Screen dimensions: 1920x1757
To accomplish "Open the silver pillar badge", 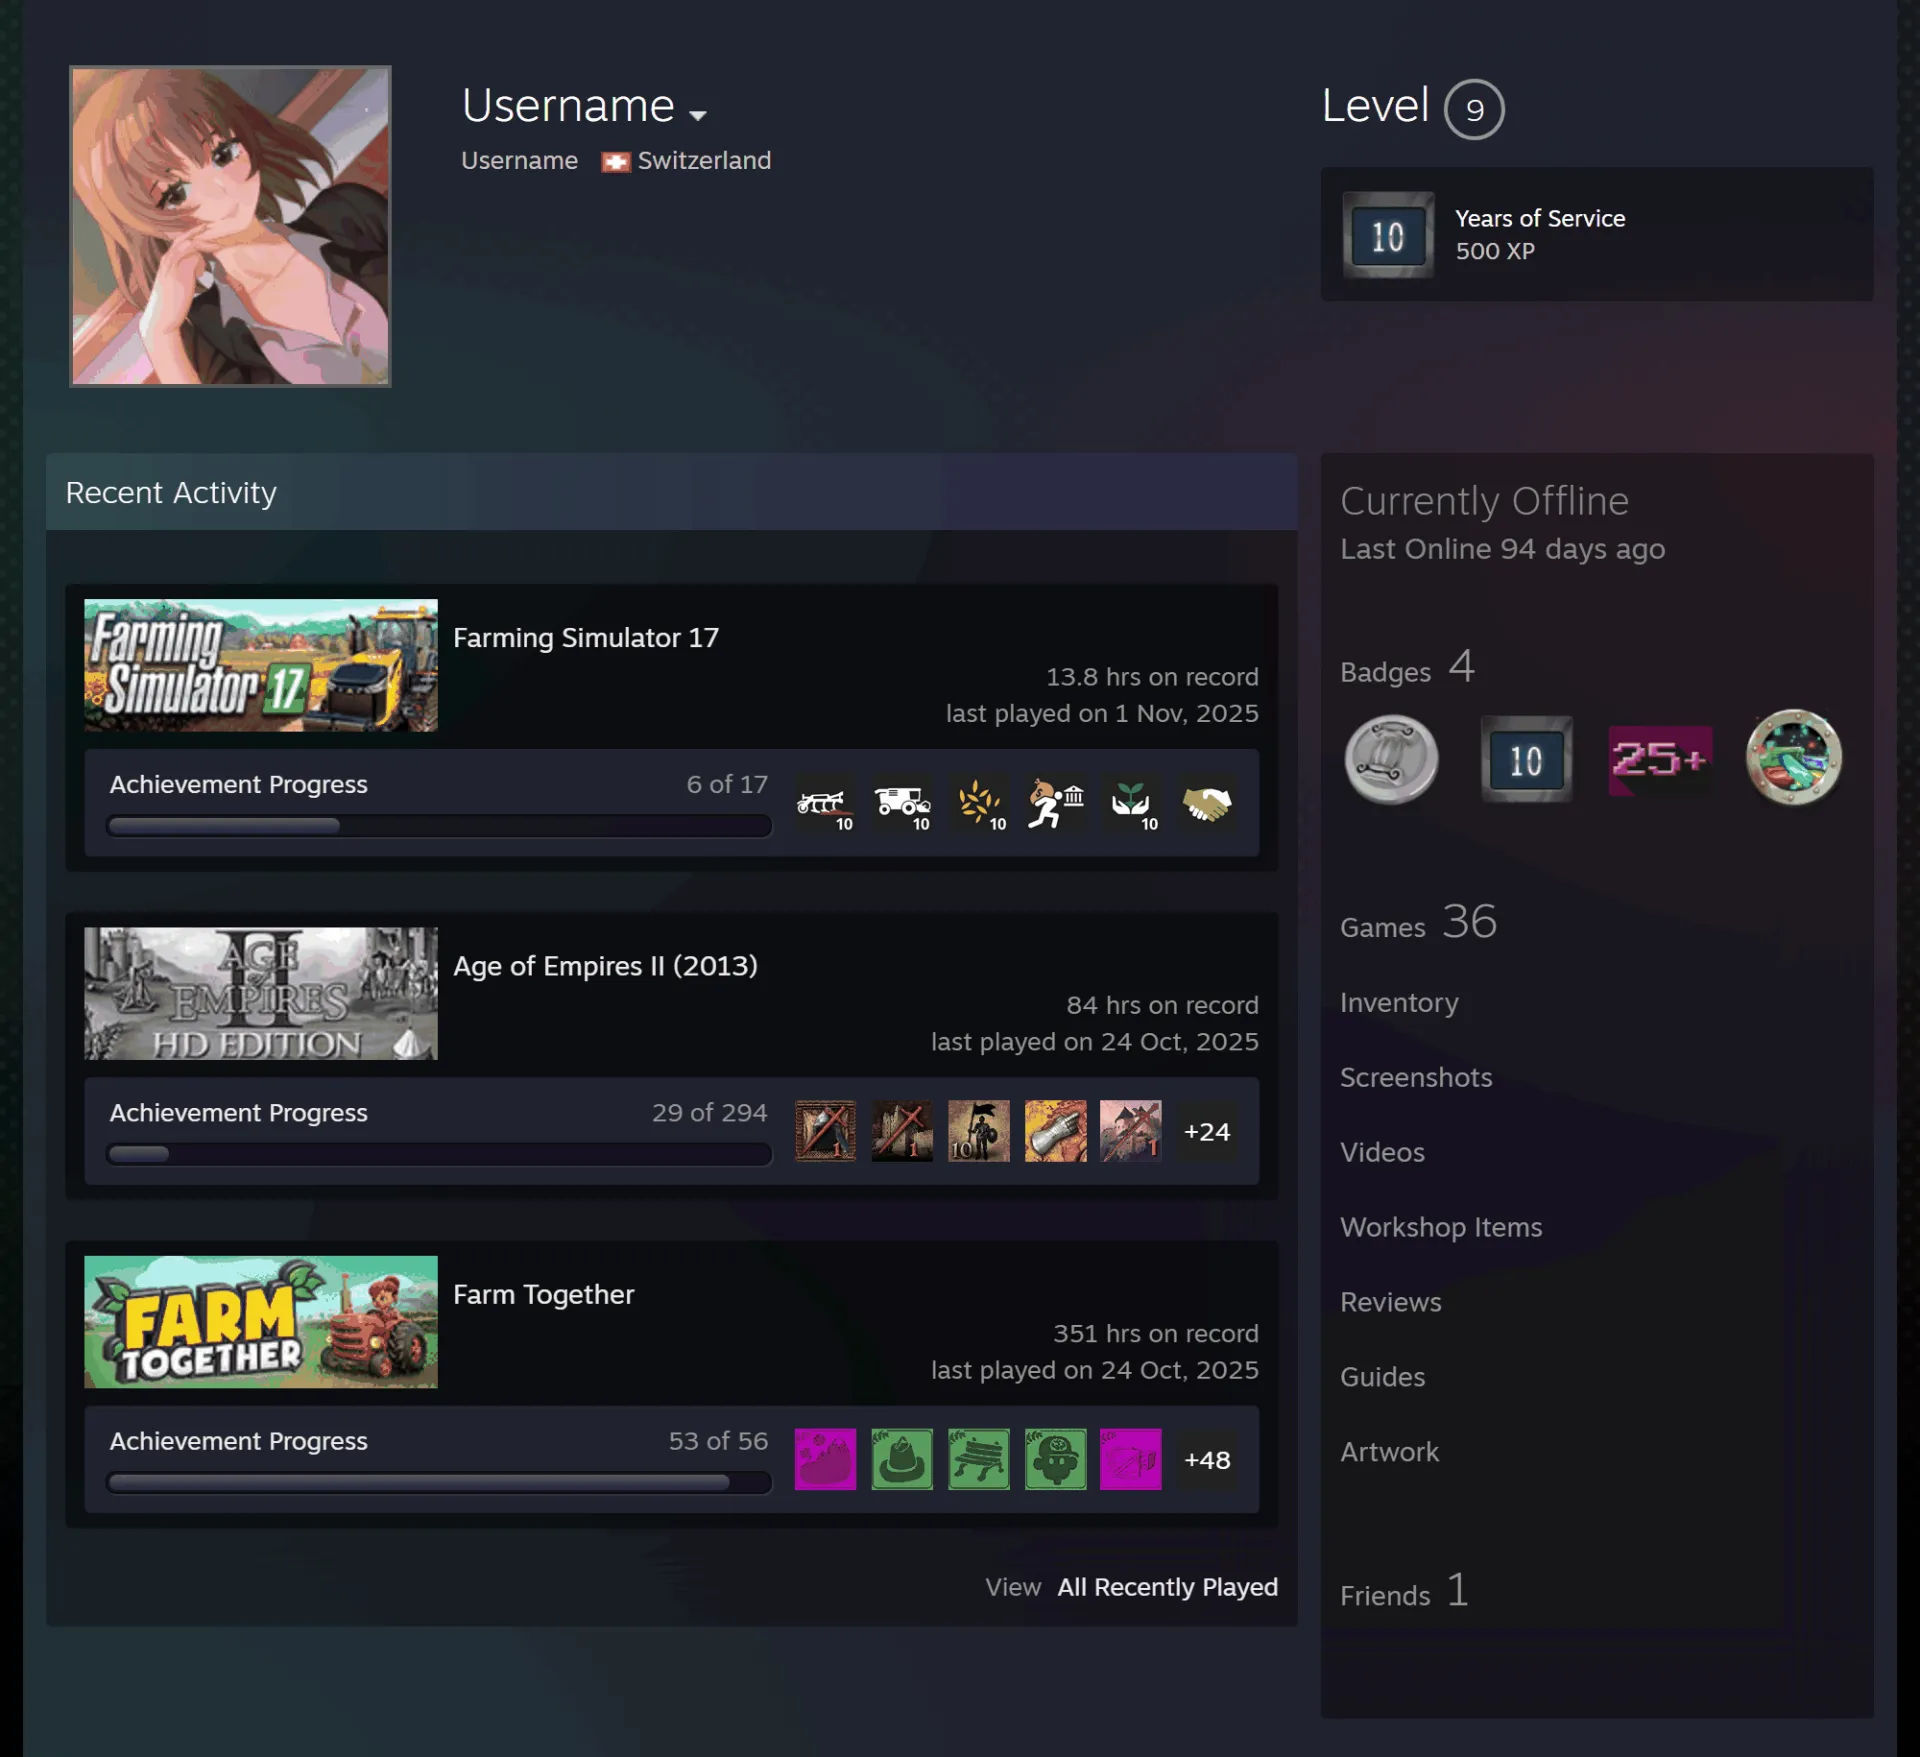I will 1391,759.
